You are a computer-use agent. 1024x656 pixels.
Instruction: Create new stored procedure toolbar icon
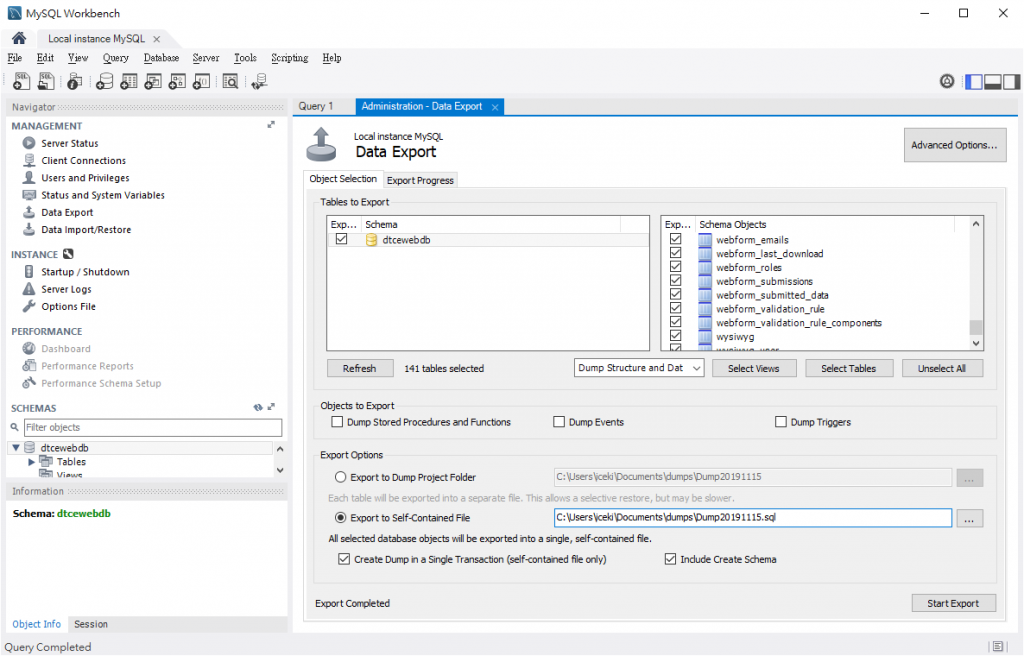click(177, 81)
